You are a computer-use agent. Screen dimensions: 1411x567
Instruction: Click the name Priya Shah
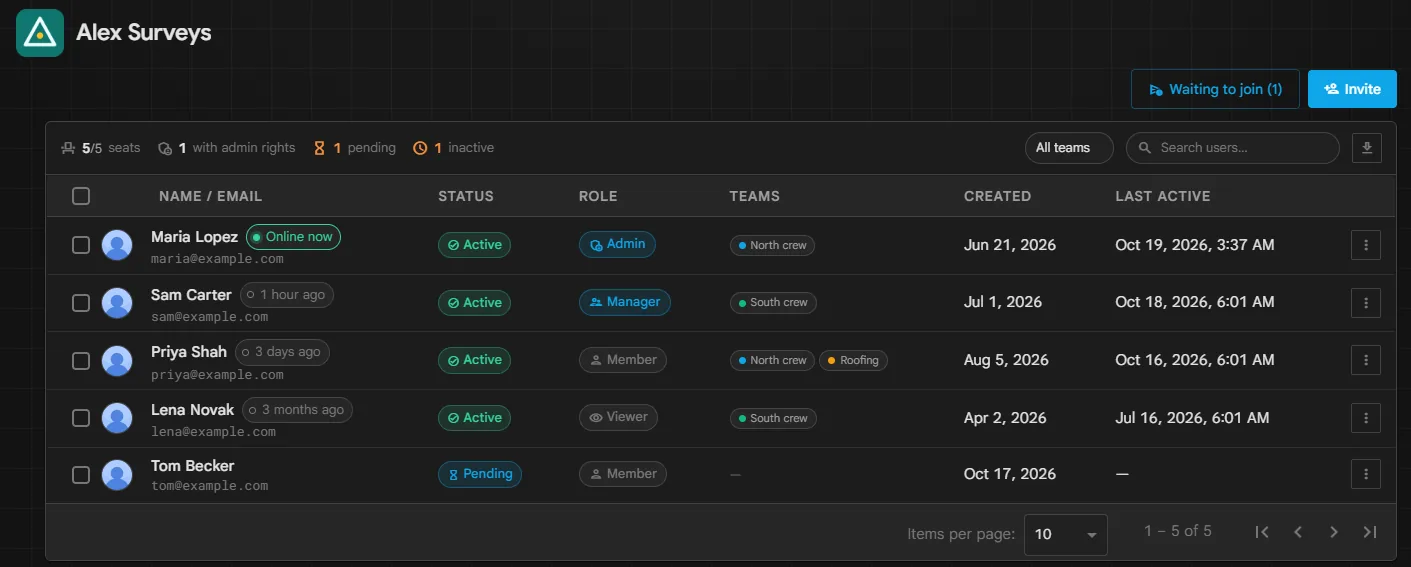point(189,352)
